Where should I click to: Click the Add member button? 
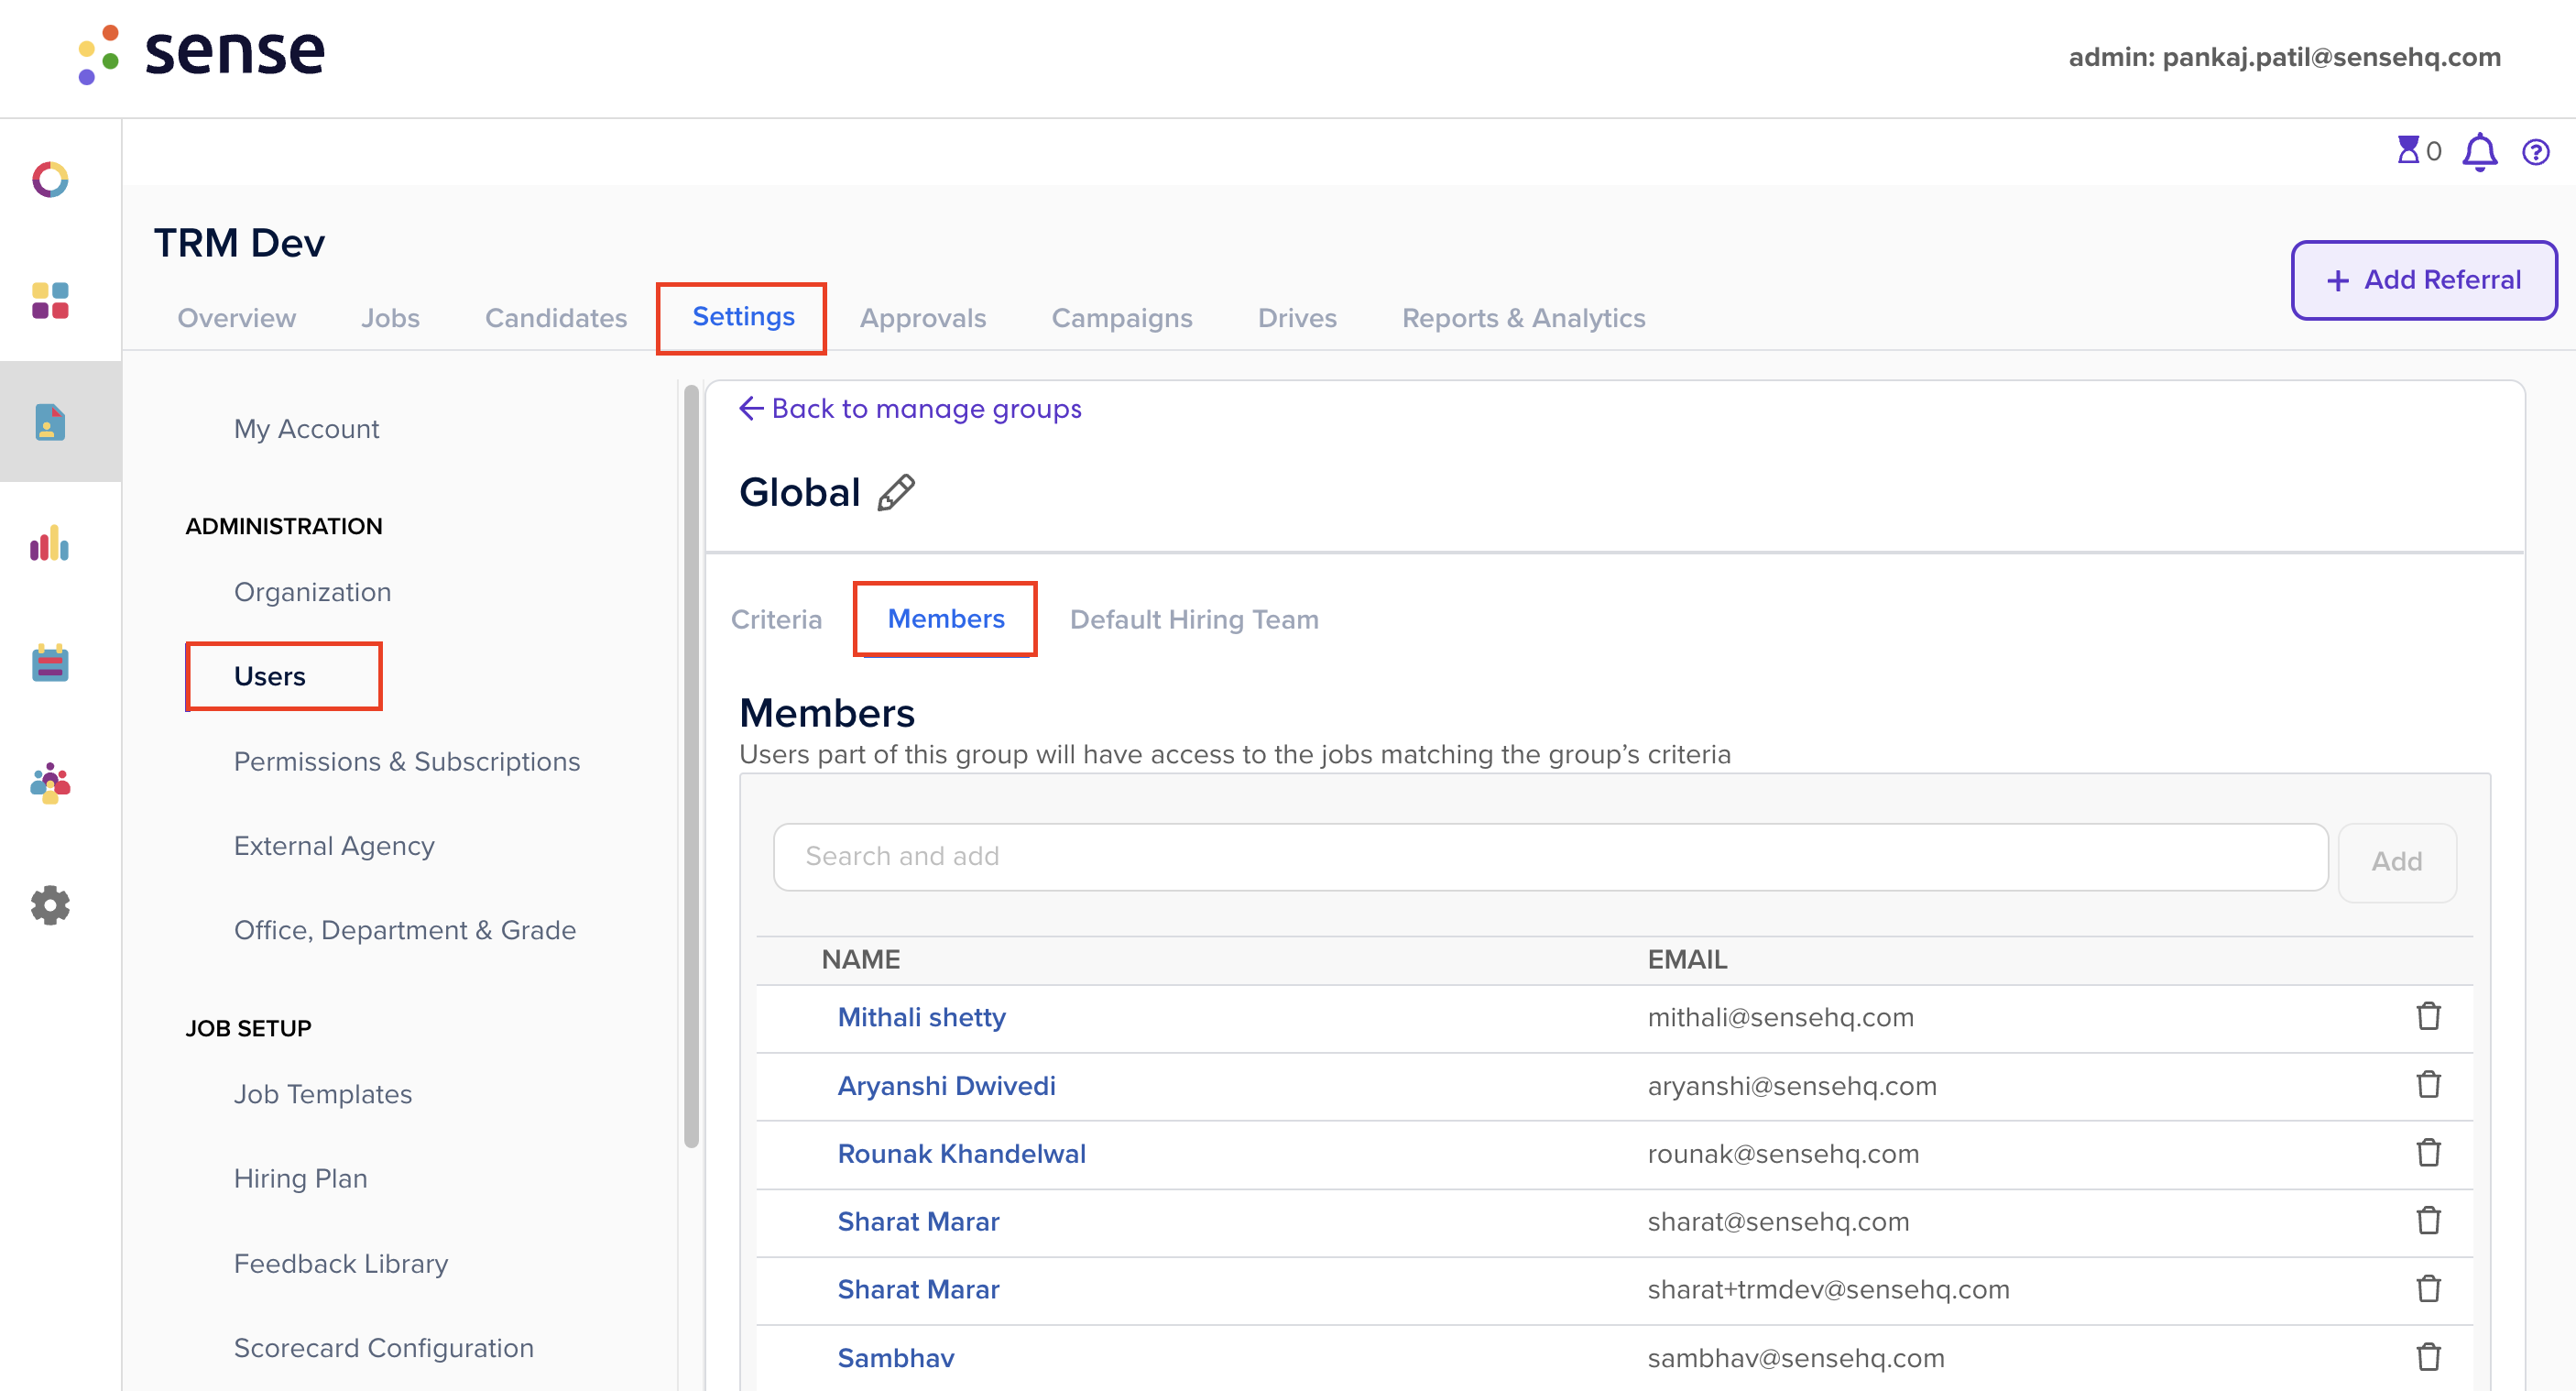2397,862
